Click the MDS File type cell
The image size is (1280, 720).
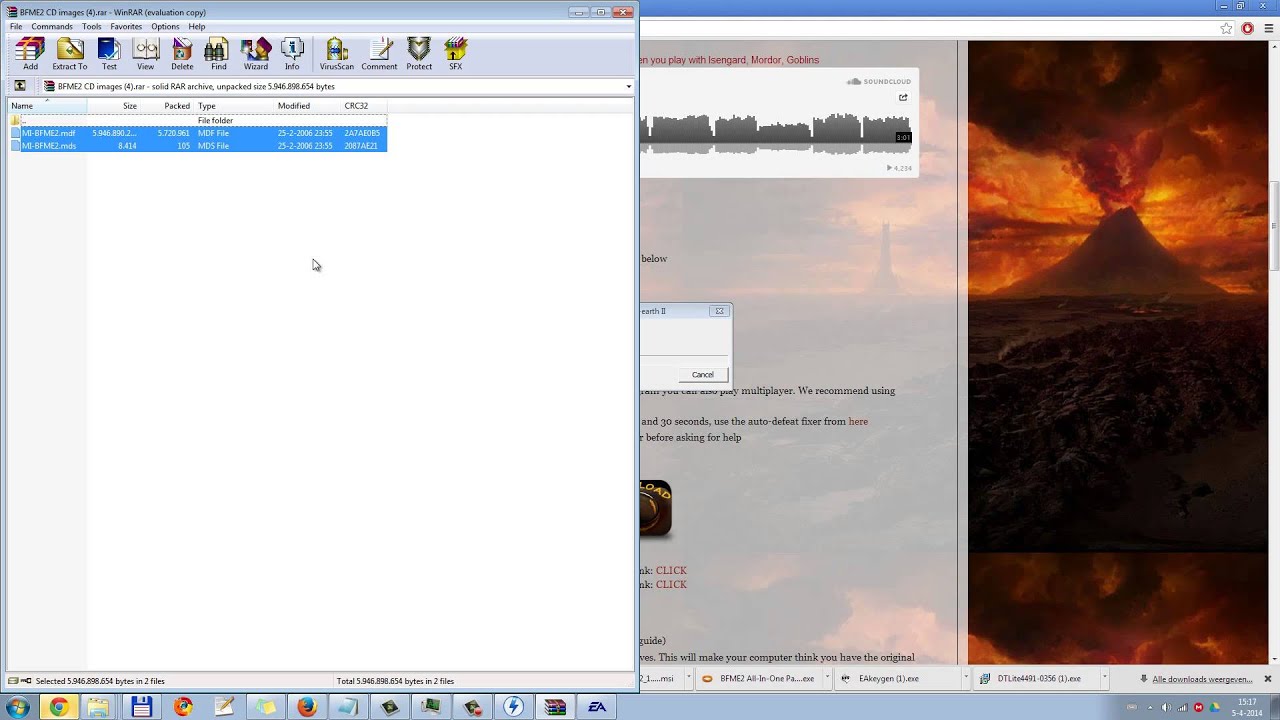213,146
